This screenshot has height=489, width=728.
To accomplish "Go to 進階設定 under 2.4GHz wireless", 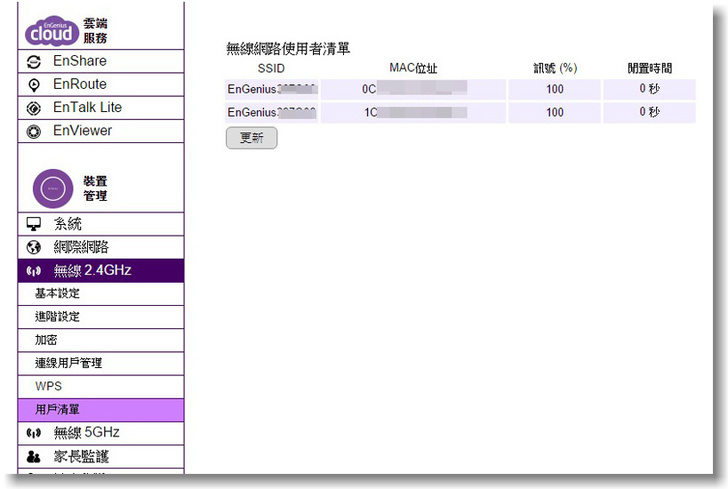I will 57,317.
